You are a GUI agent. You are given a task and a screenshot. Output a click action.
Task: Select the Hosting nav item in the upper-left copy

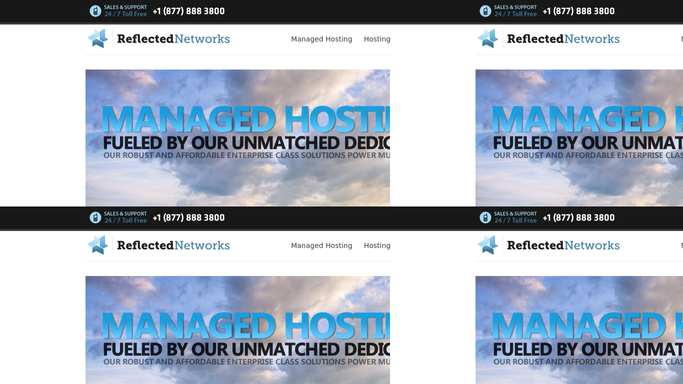click(x=377, y=39)
